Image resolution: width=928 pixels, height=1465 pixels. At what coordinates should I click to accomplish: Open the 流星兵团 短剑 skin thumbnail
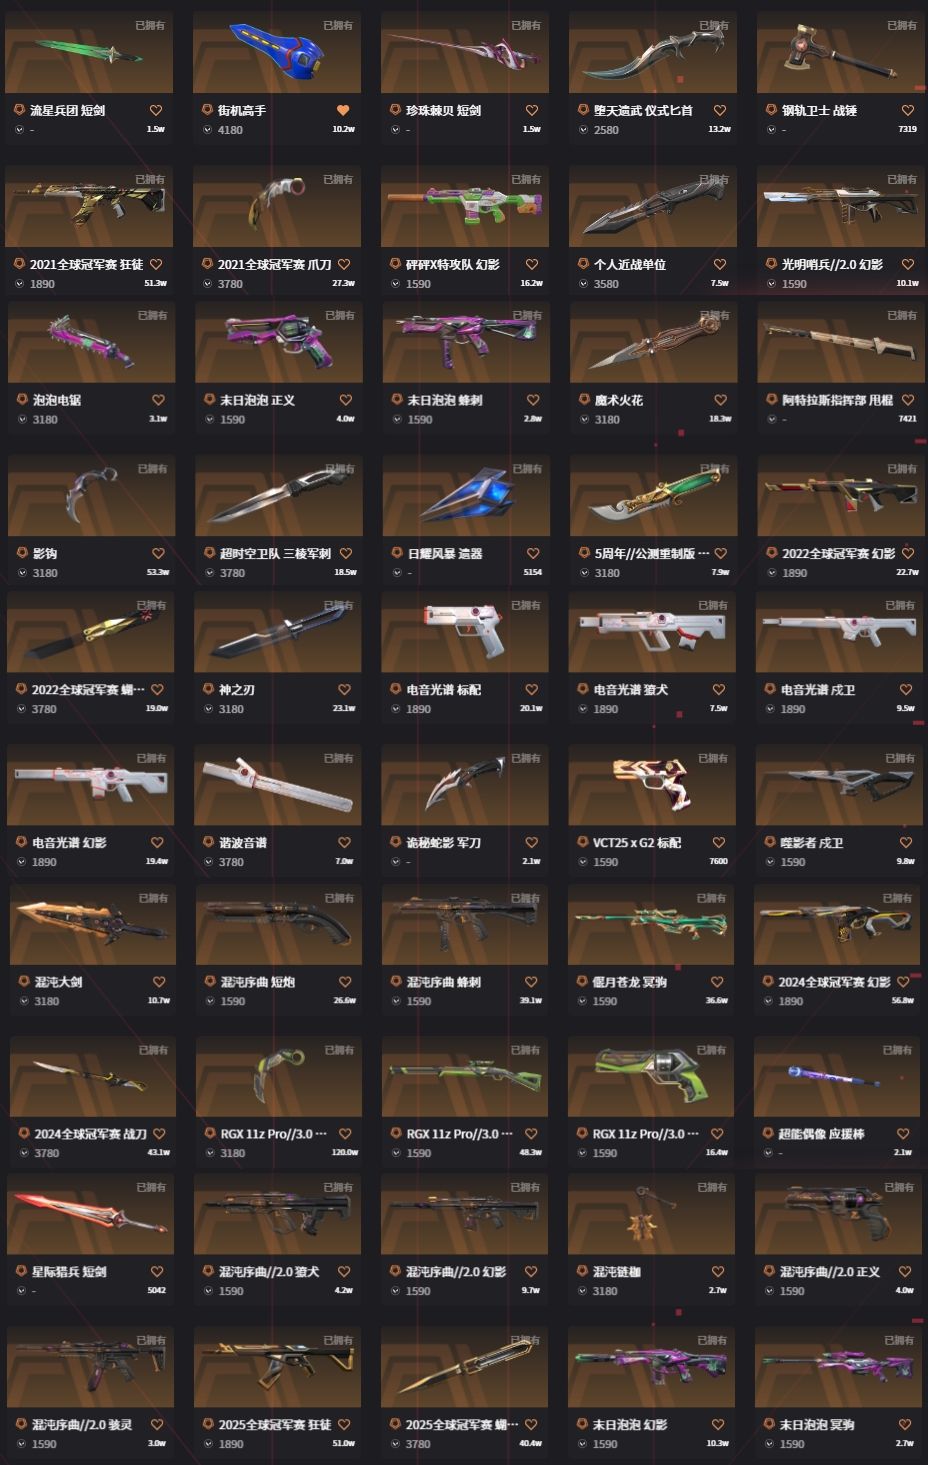tap(89, 52)
